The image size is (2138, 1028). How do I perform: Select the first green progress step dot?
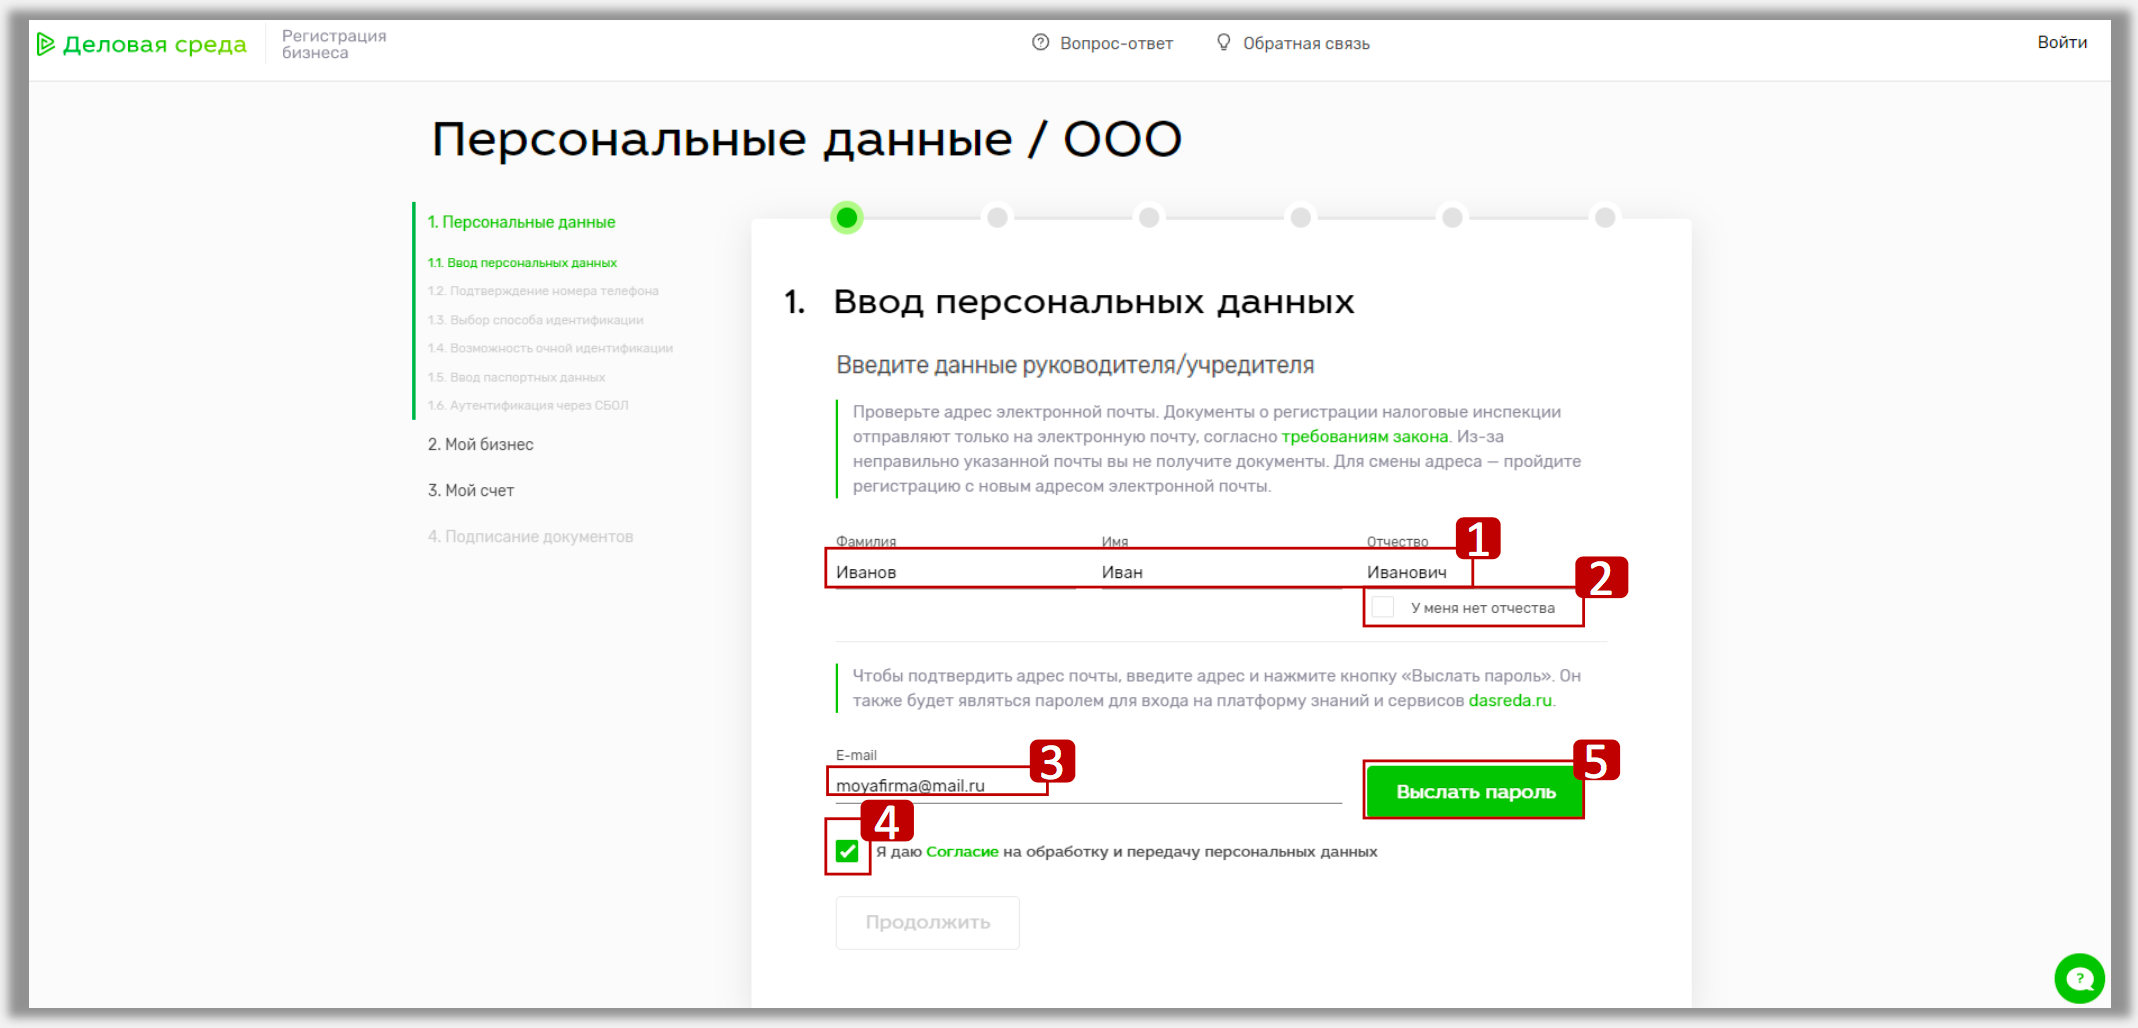(847, 217)
